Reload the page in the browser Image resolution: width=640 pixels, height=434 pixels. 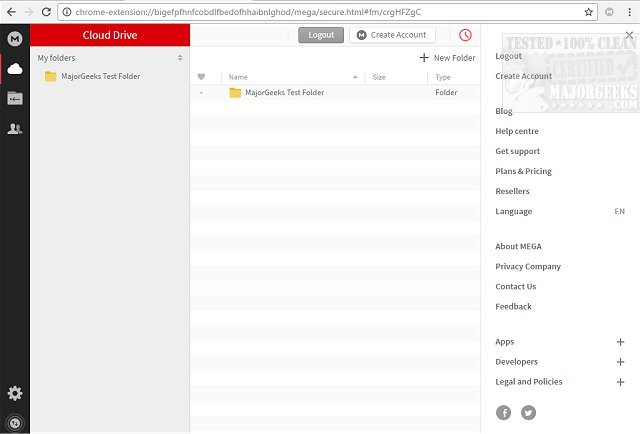46,11
